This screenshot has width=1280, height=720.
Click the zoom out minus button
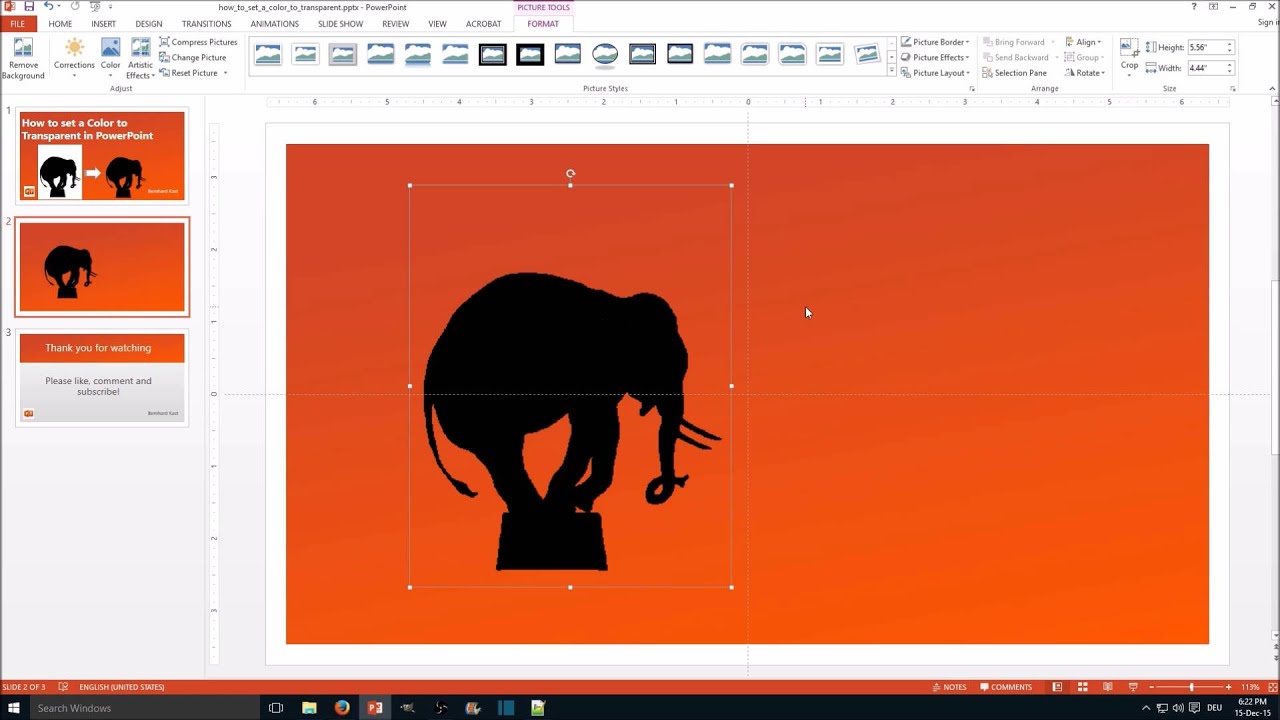pos(1152,687)
